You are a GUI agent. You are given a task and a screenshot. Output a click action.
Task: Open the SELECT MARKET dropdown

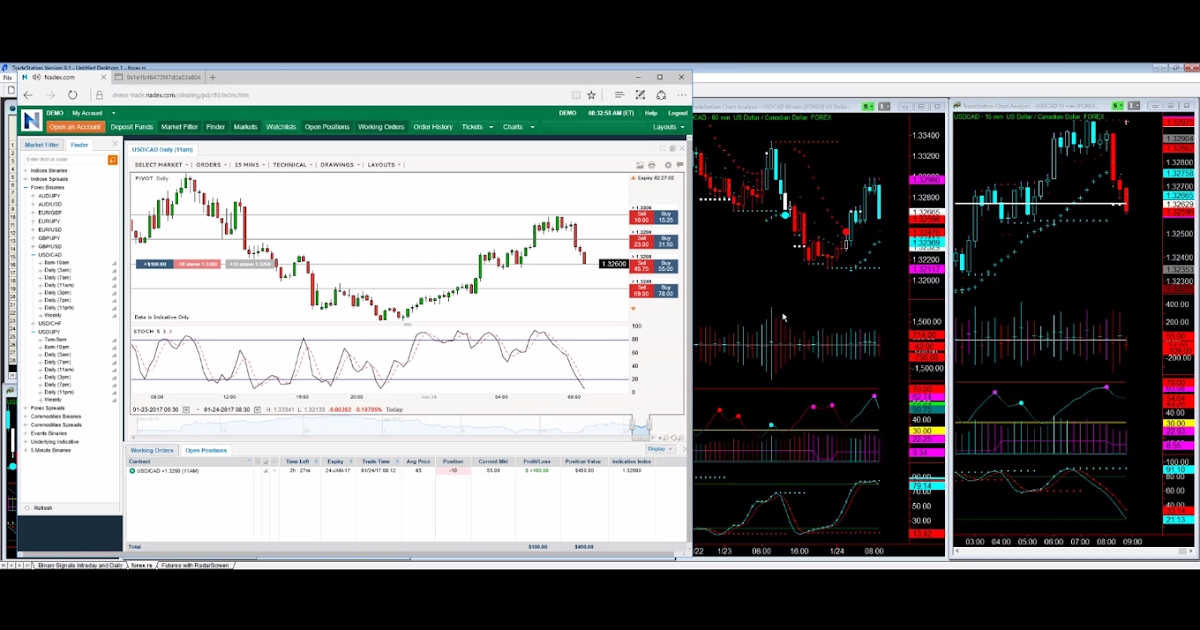162,165
